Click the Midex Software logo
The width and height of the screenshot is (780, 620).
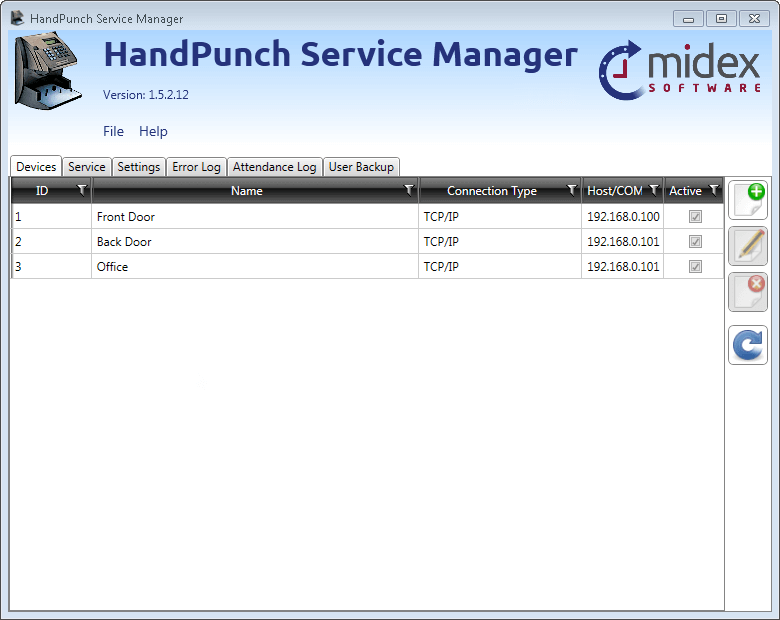tap(679, 70)
